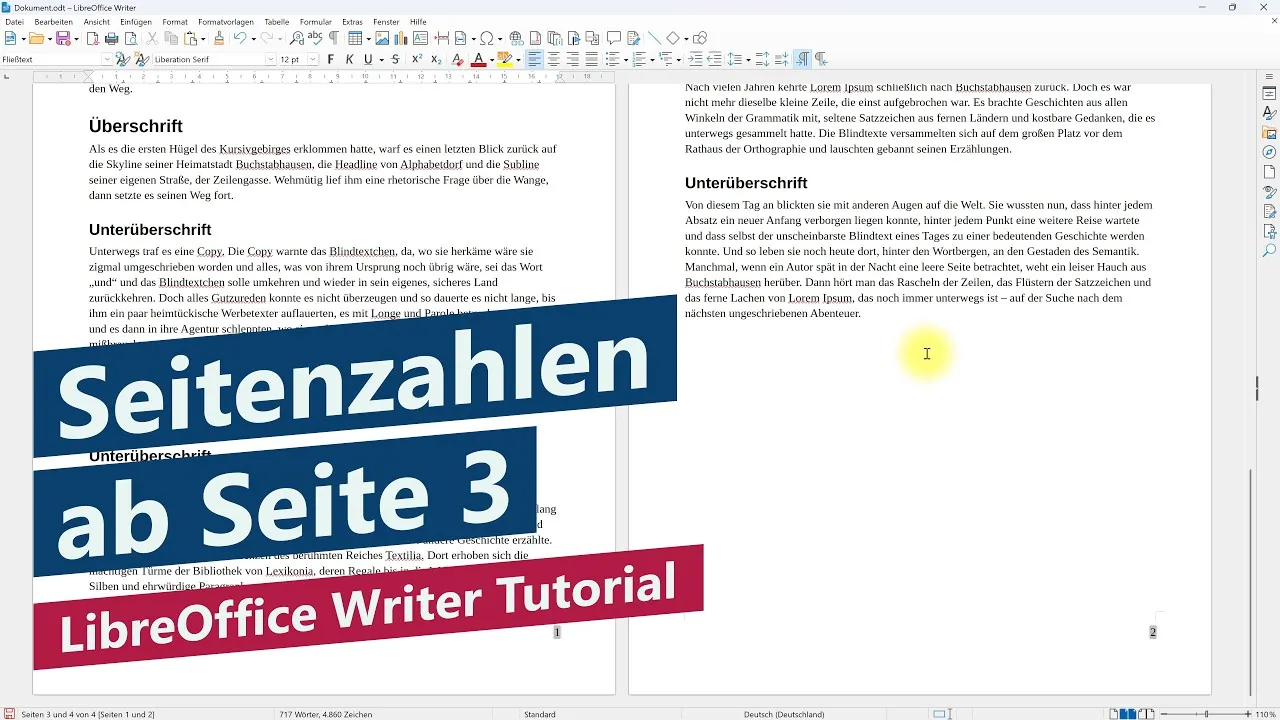Viewport: 1280px width, 720px height.
Task: Select the Insert line tool
Action: 654,38
